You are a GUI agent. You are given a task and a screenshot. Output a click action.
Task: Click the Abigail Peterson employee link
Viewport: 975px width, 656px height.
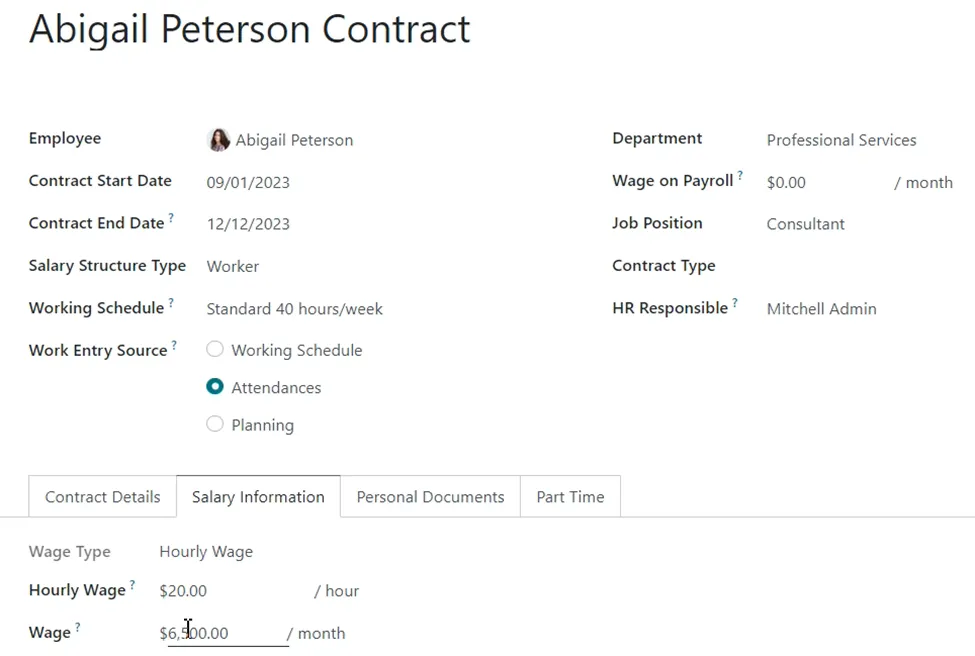click(x=294, y=141)
